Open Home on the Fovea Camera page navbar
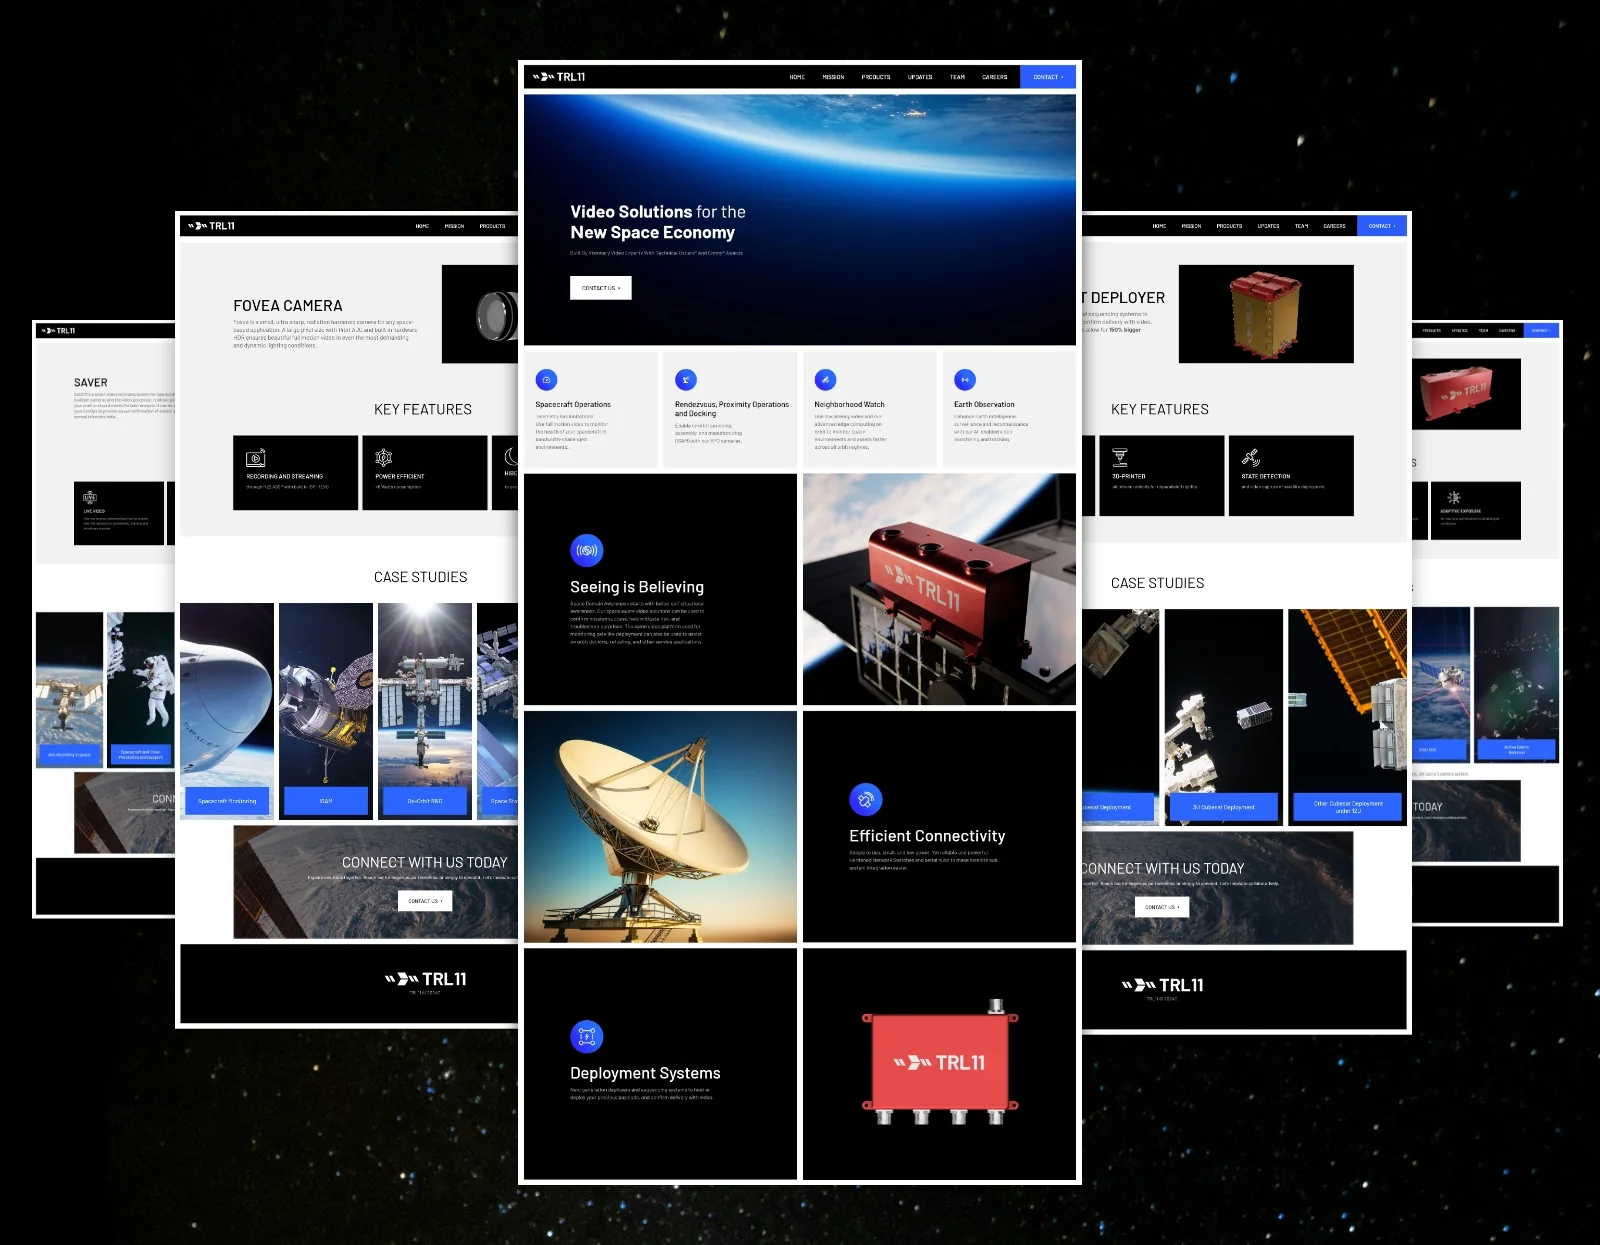 422,226
